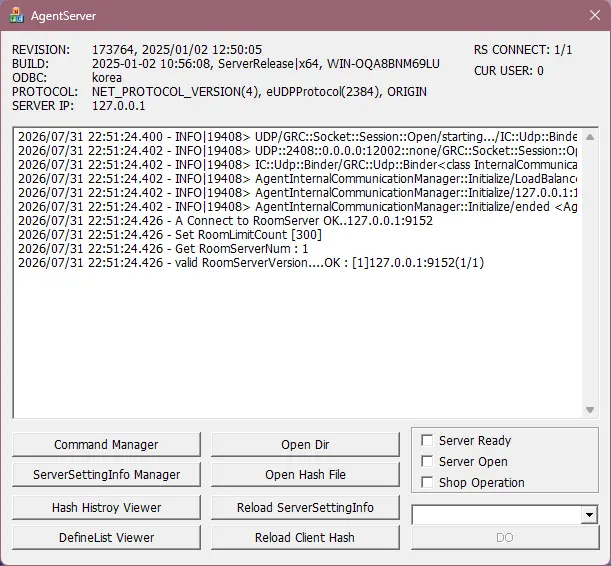Screen dimensions: 611x566
Task: Click the DO button
Action: click(505, 538)
